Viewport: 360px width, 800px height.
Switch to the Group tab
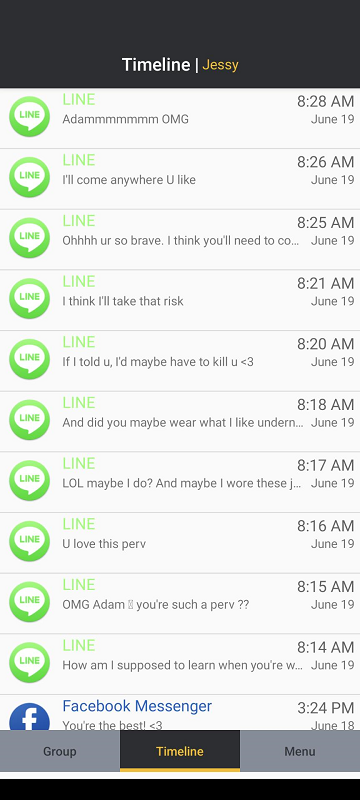60,751
